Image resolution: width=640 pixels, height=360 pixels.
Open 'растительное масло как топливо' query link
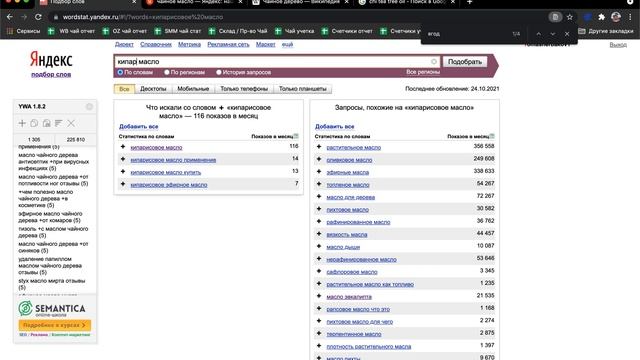(370, 284)
